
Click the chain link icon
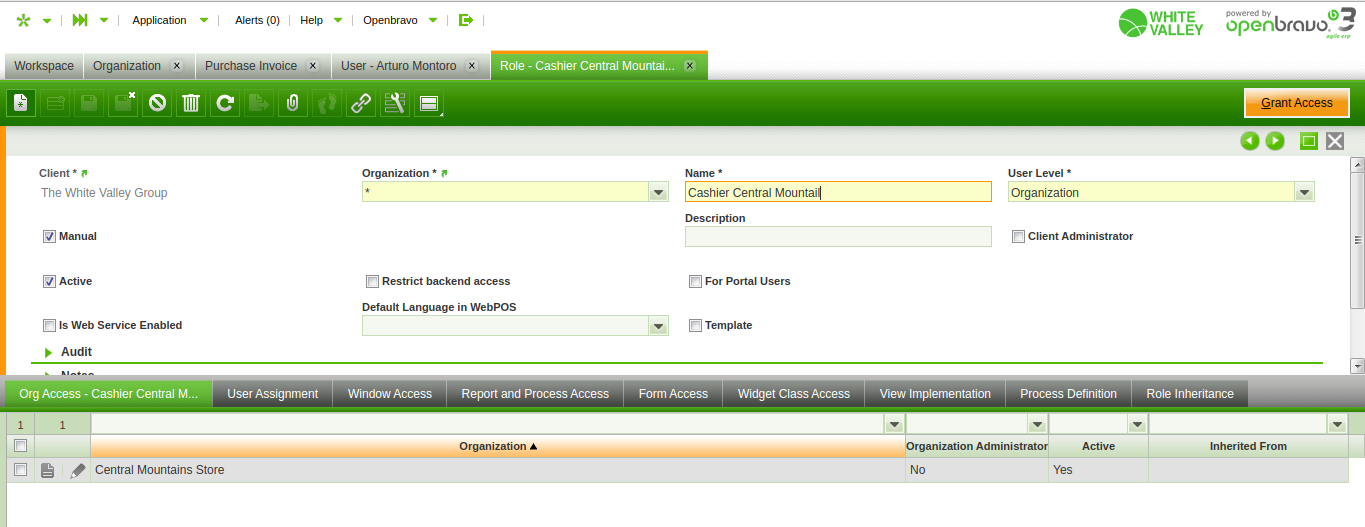[x=361, y=102]
